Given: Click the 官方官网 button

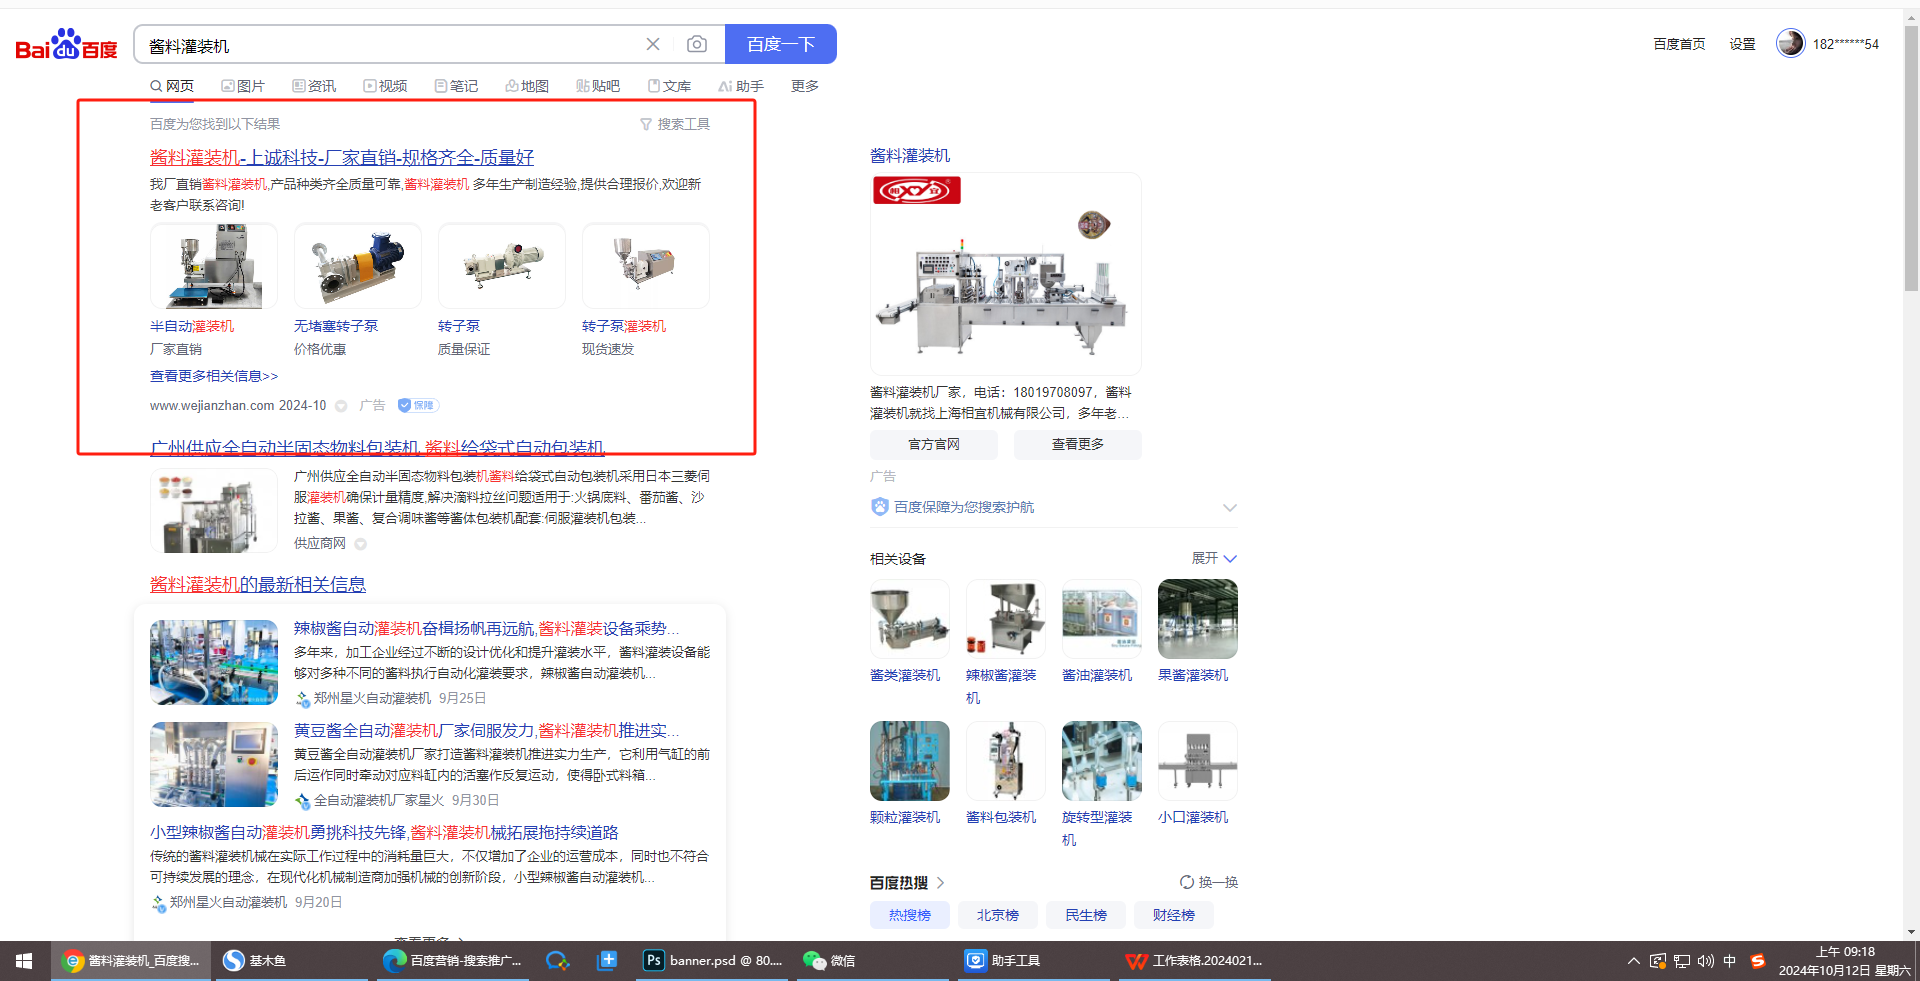Looking at the screenshot, I should point(934,444).
